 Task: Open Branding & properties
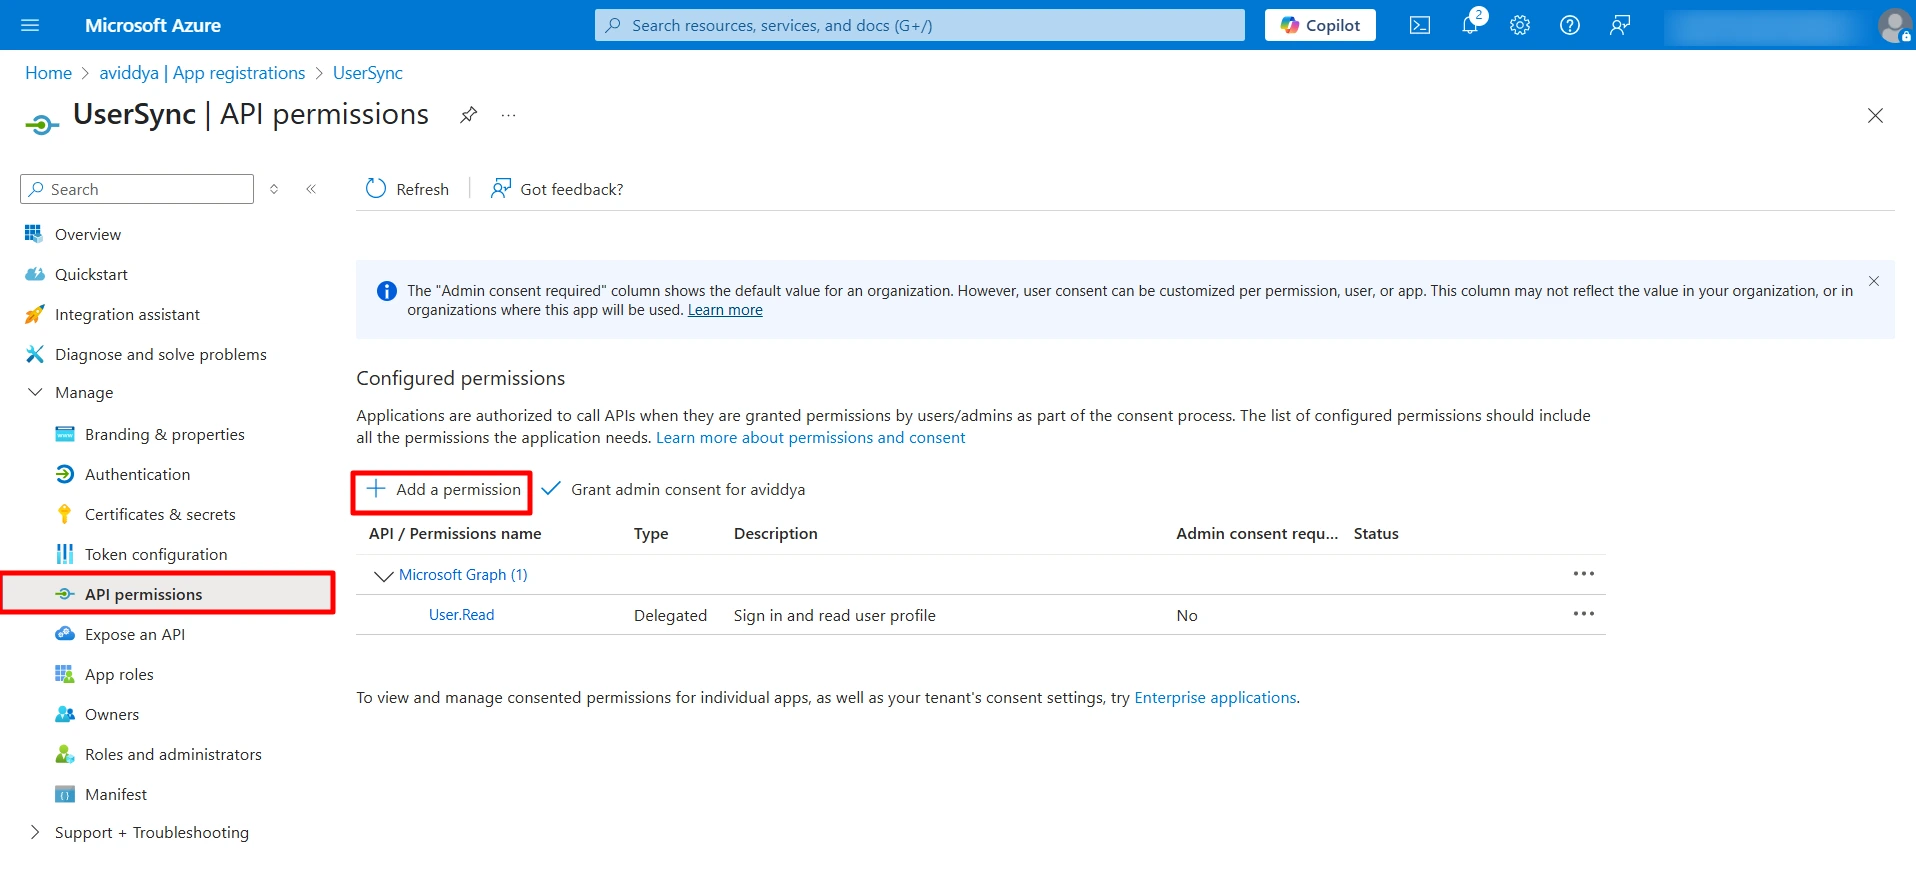coord(165,434)
